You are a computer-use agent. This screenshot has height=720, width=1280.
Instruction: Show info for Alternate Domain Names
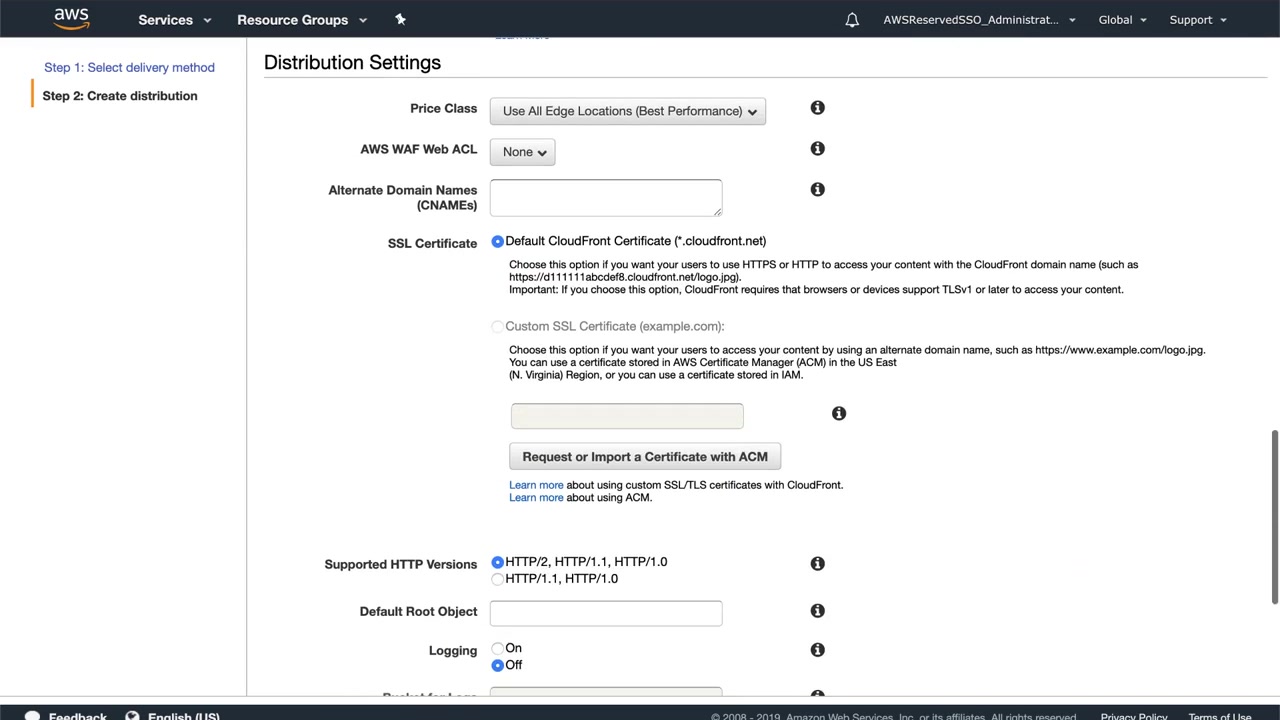(x=817, y=190)
